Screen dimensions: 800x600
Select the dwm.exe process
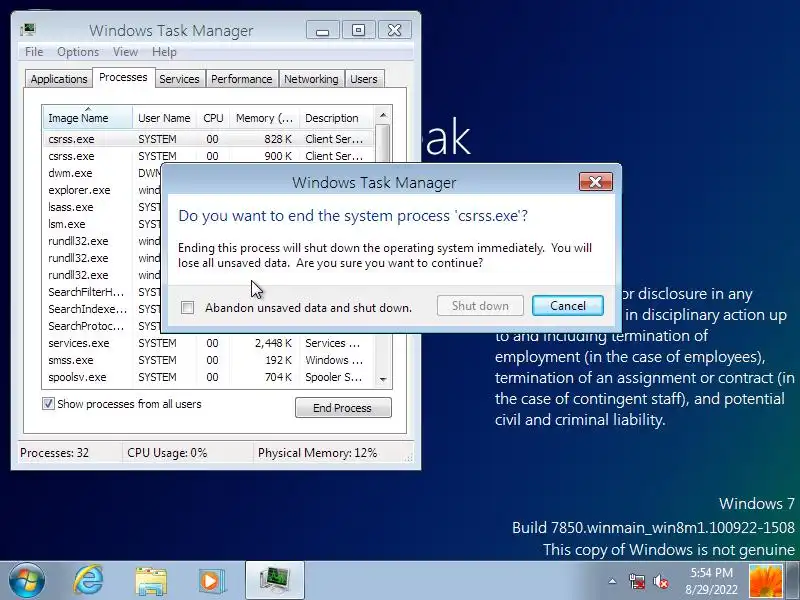tap(102, 173)
